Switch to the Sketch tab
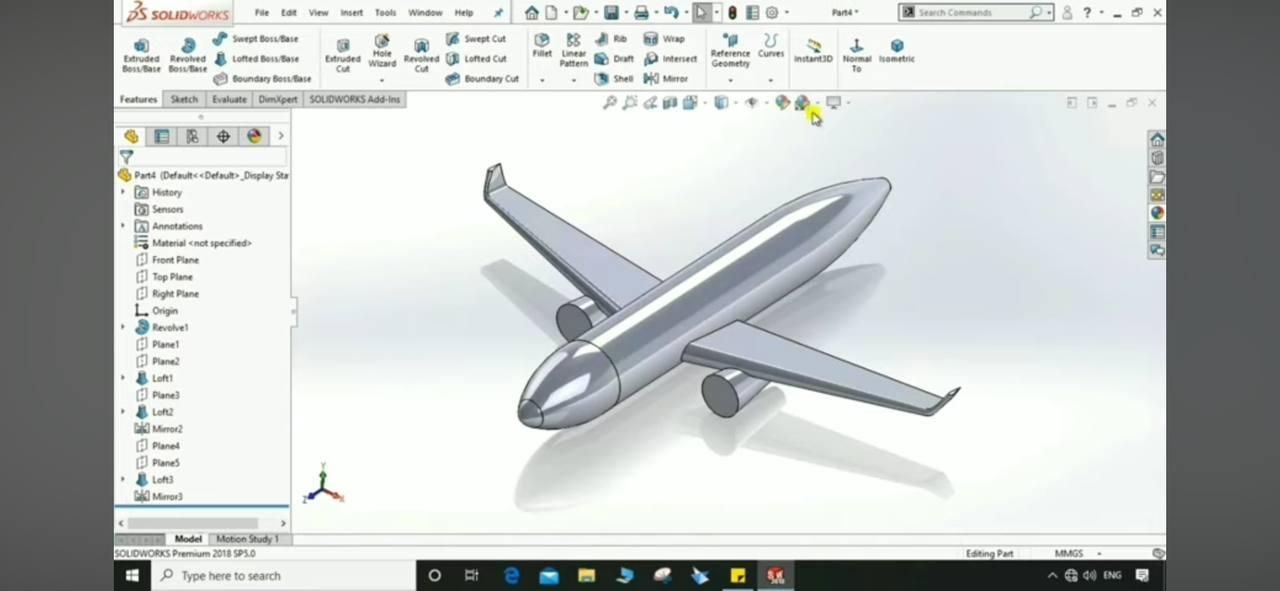The image size is (1280, 591). pyautogui.click(x=183, y=99)
